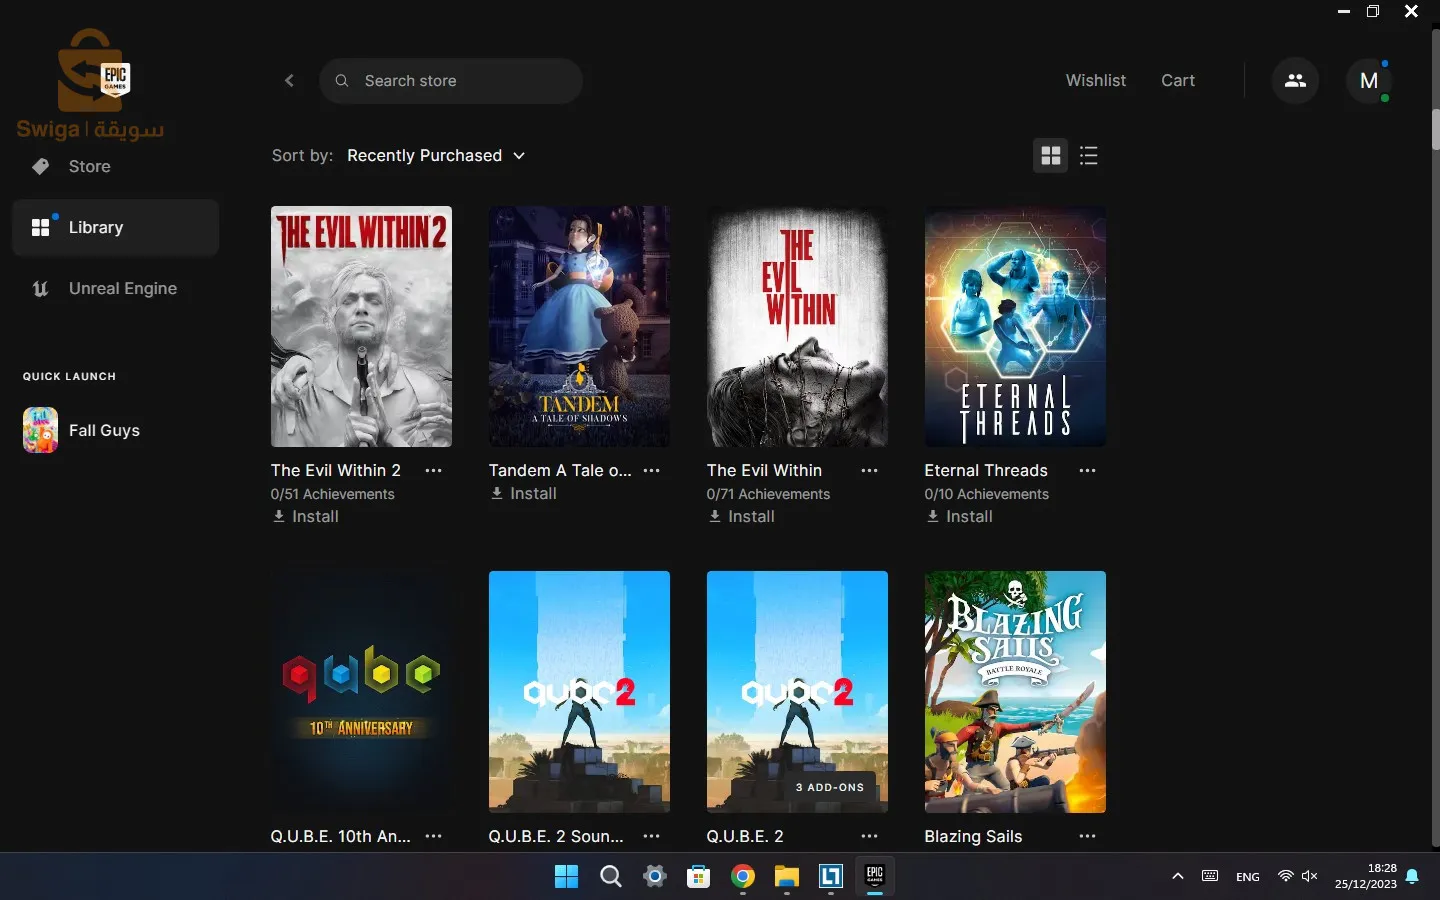Click the more options dots for Blazing Sails
The image size is (1440, 900).
(x=1087, y=836)
